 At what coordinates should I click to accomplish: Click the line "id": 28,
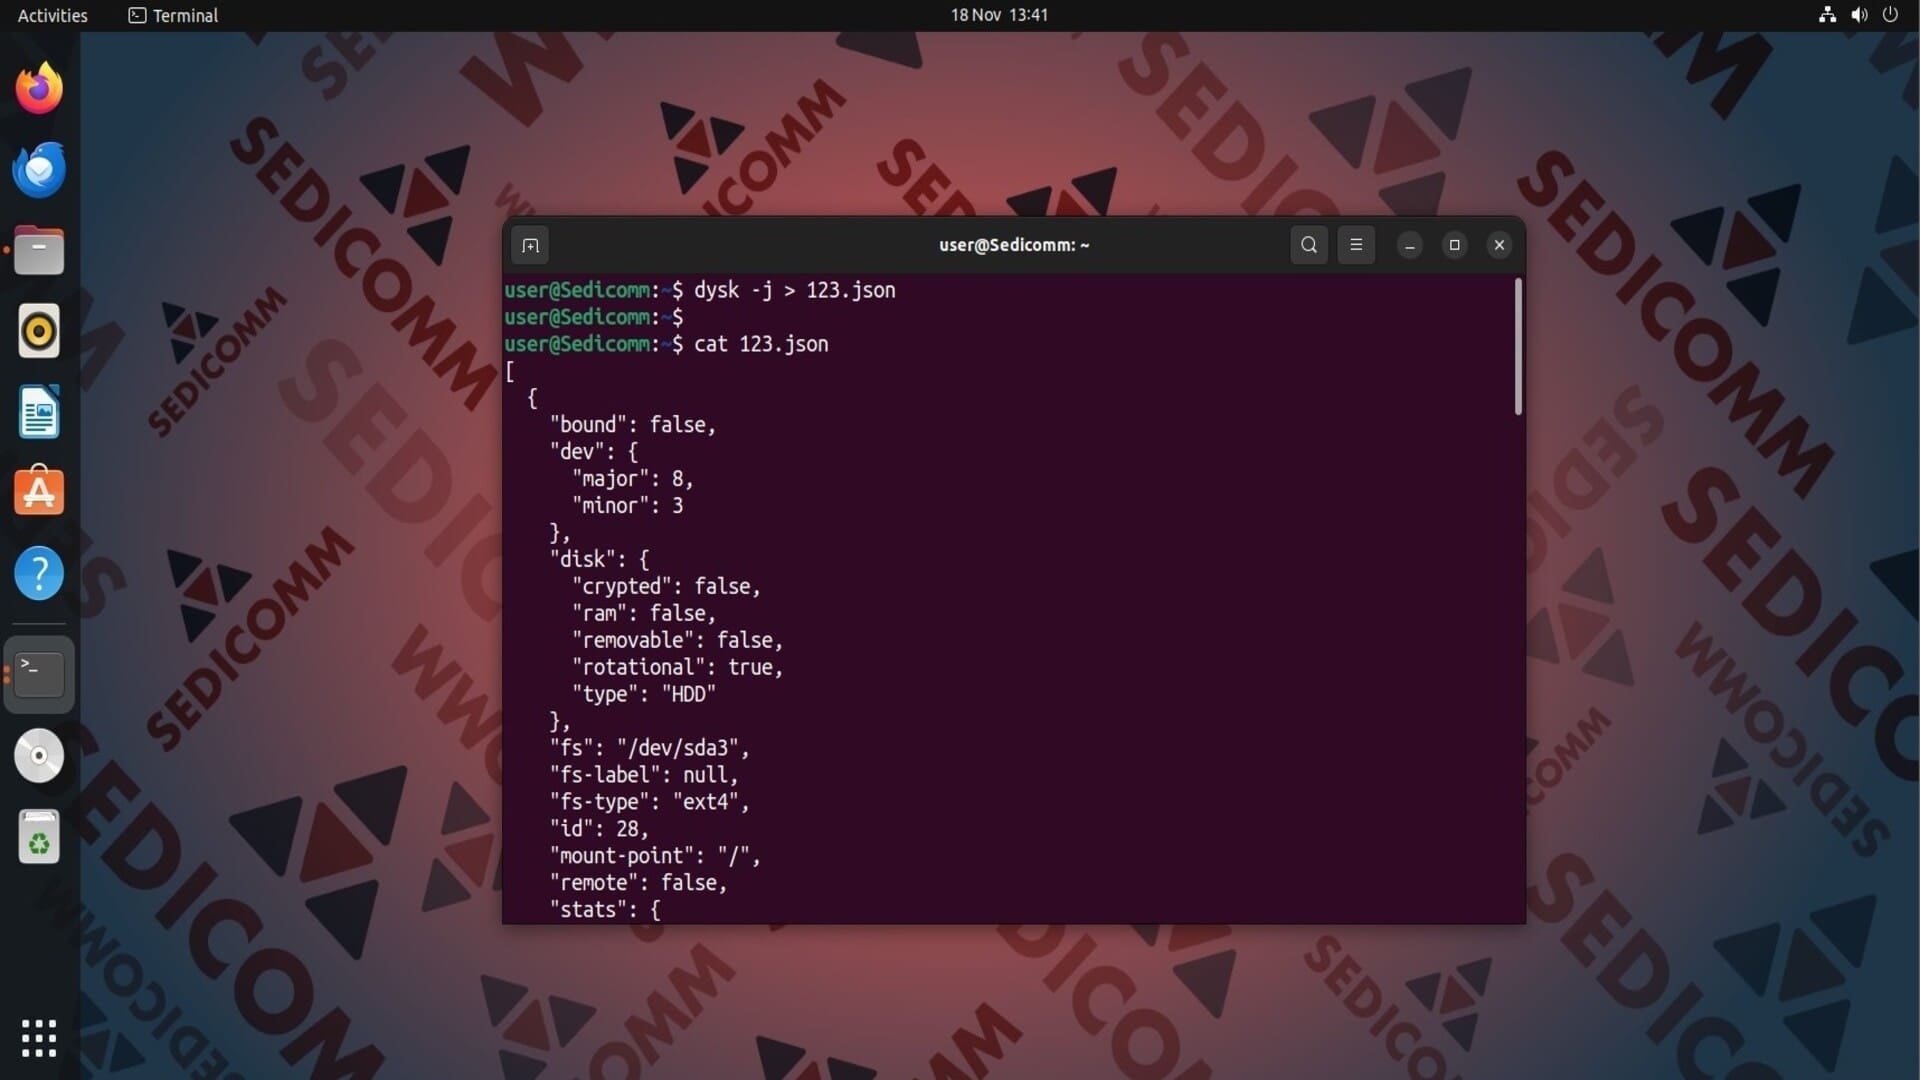(599, 829)
